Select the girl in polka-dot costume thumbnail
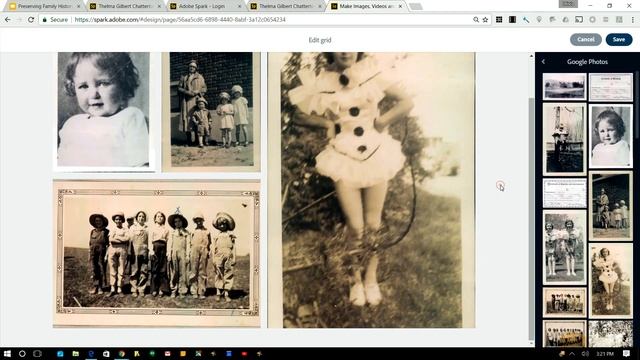Image resolution: width=640 pixels, height=360 pixels. coord(611,280)
